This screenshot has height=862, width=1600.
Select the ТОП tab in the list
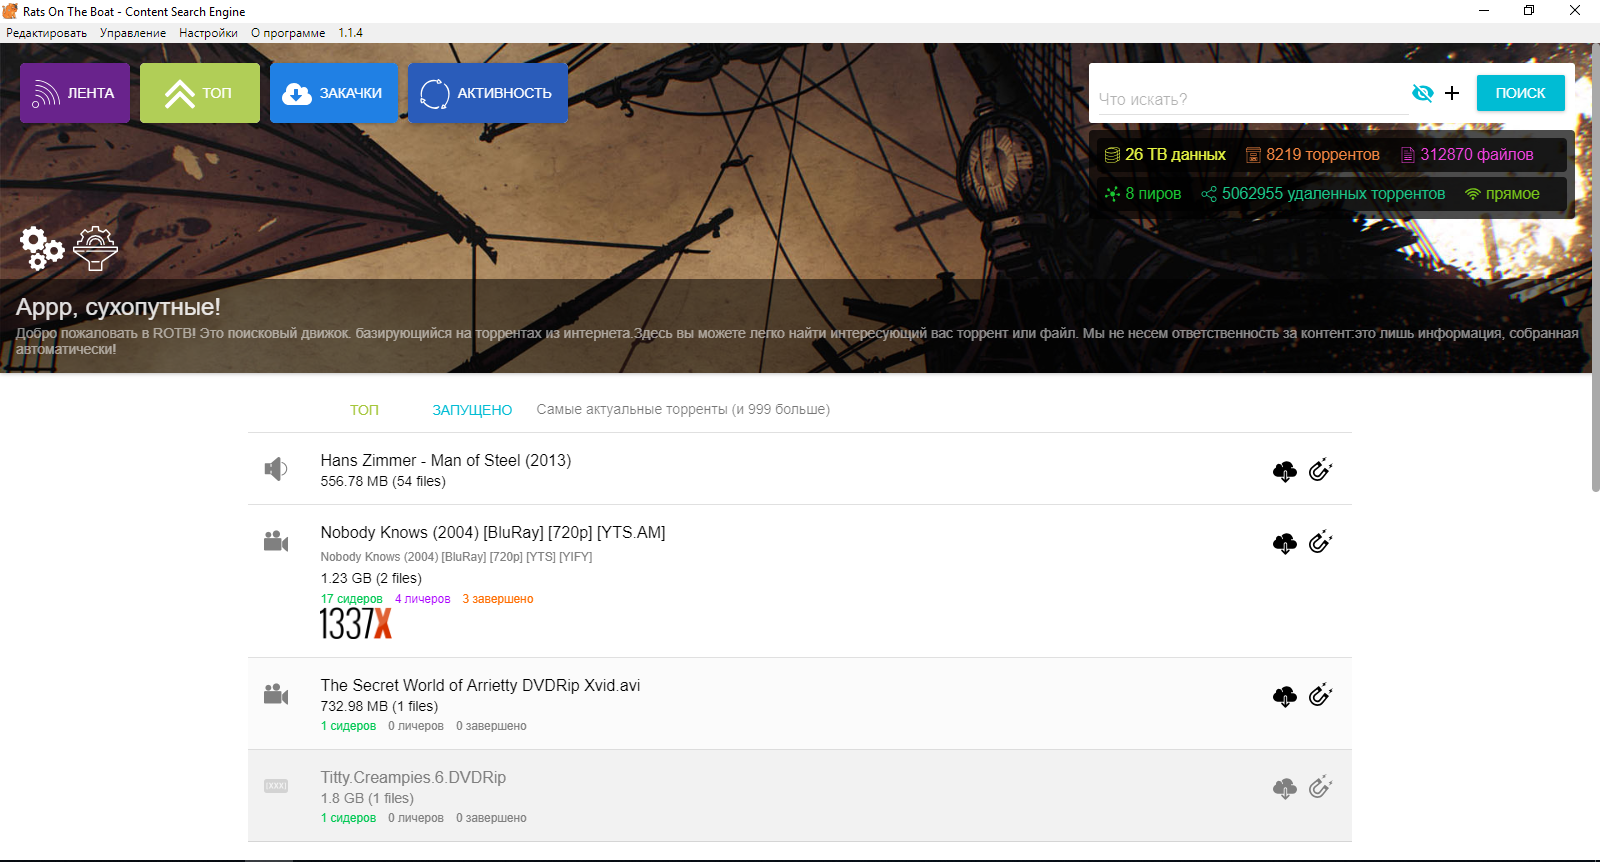(x=364, y=410)
